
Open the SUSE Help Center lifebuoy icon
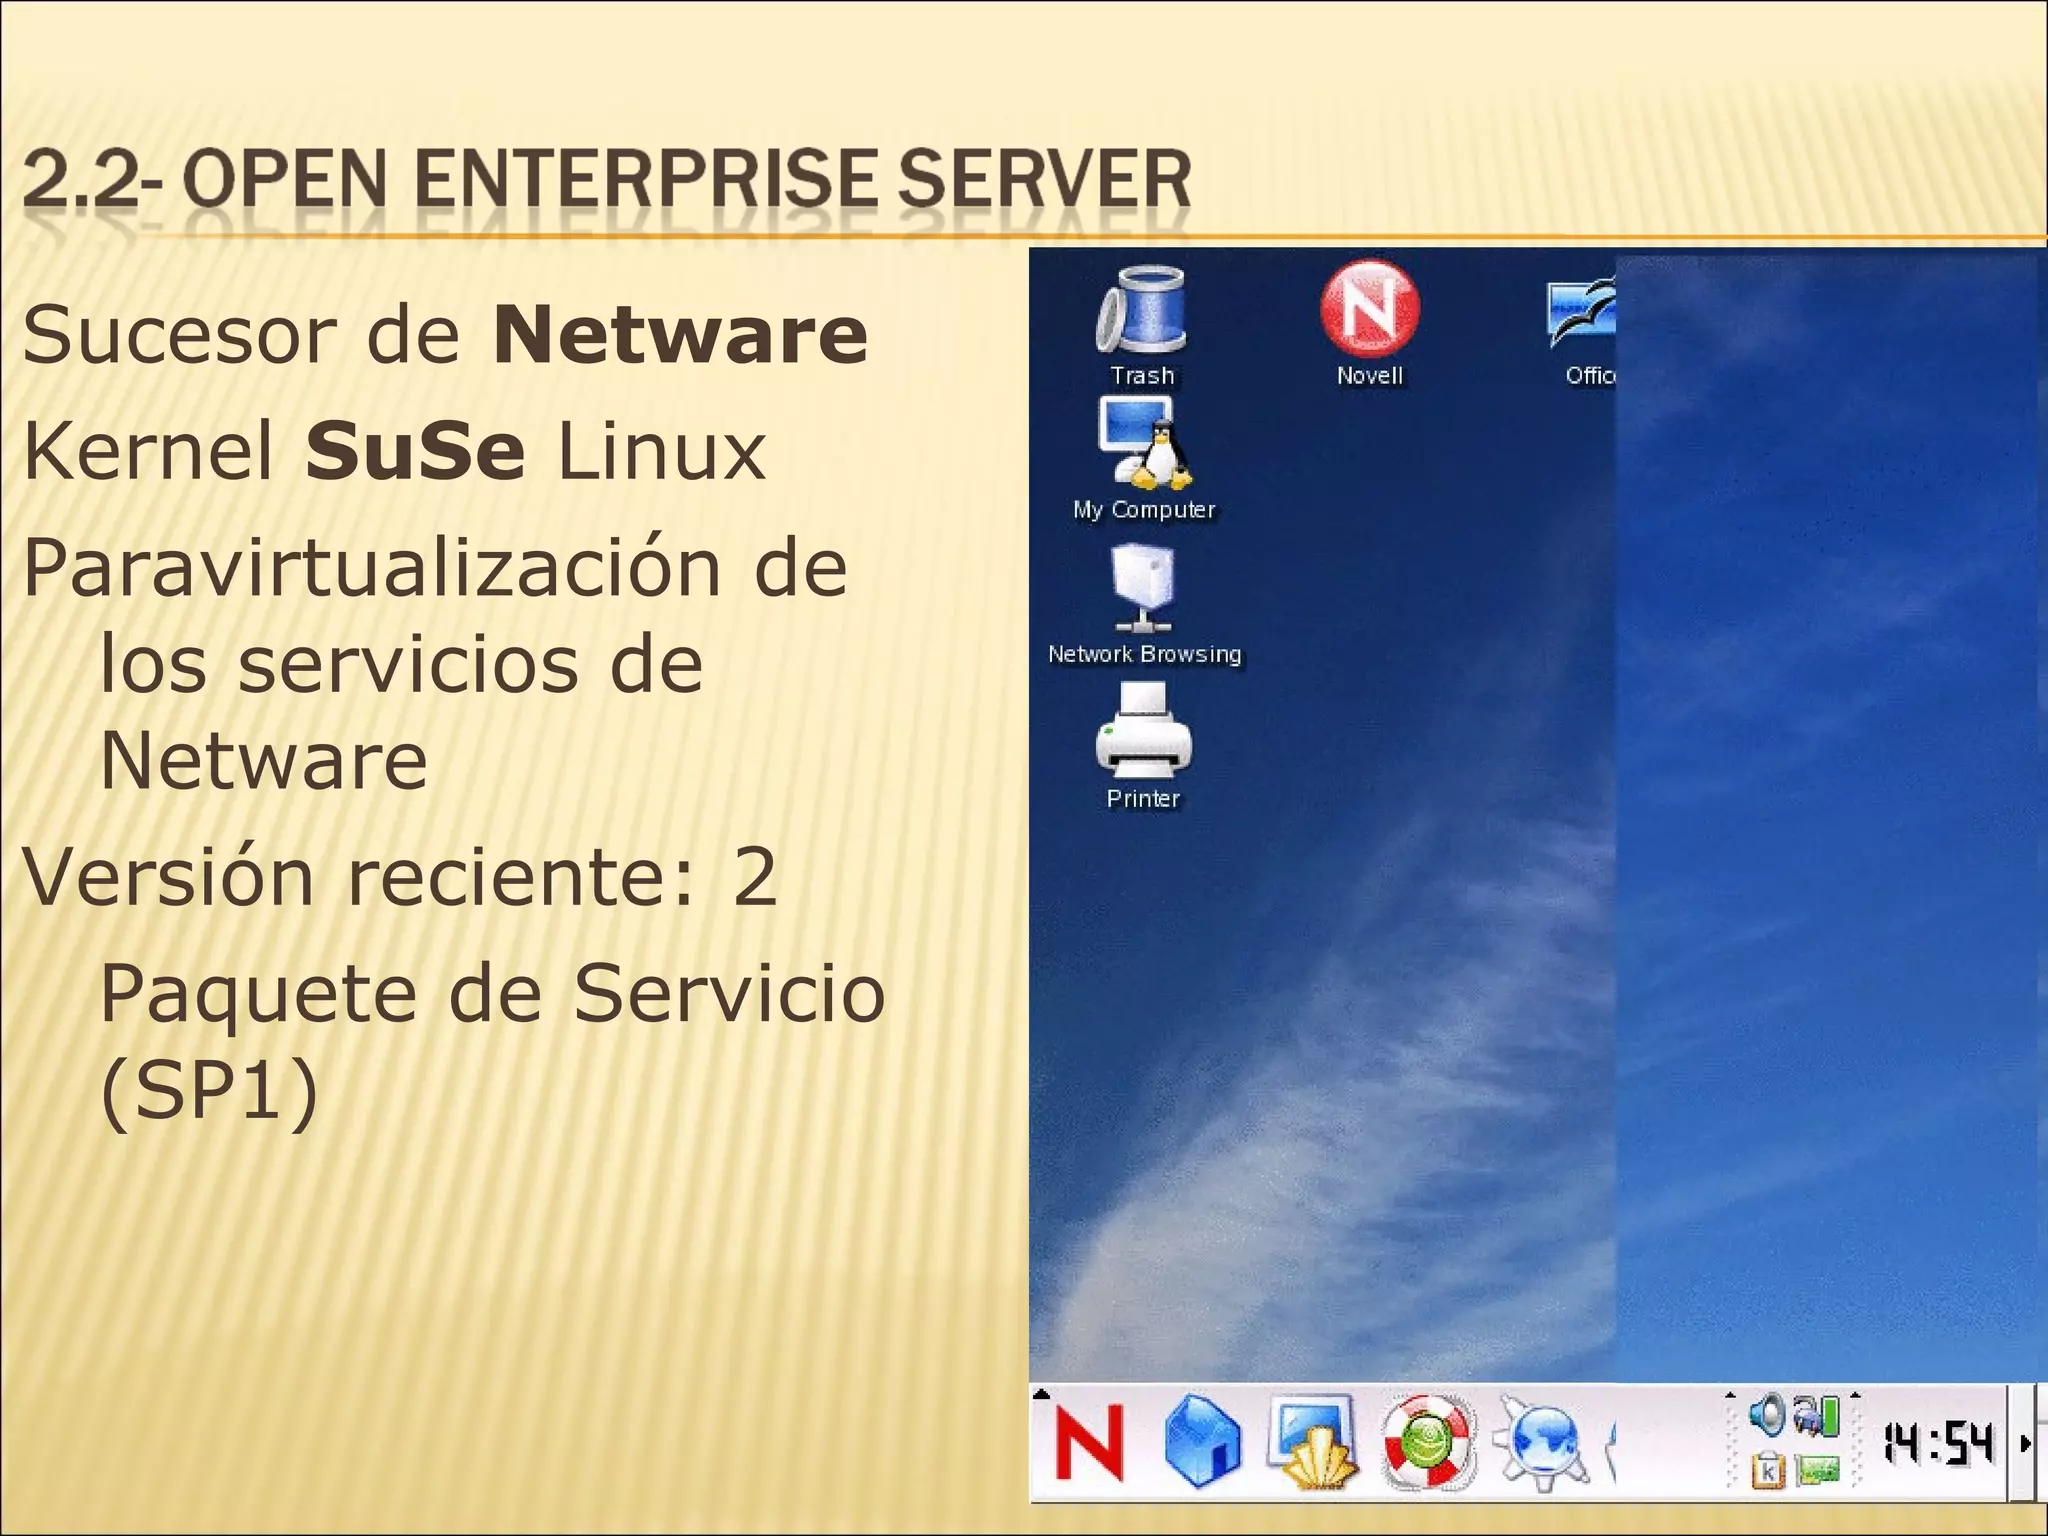tap(1427, 1443)
